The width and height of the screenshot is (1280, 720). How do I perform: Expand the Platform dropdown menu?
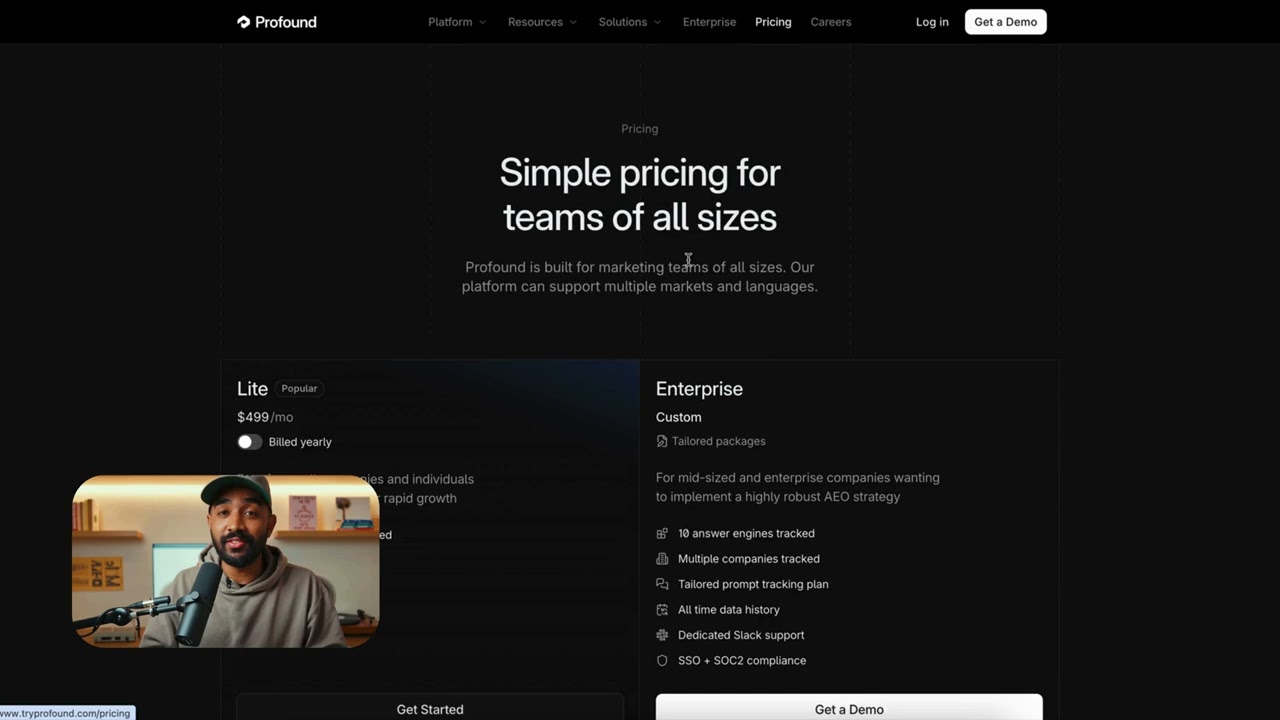[x=457, y=22]
